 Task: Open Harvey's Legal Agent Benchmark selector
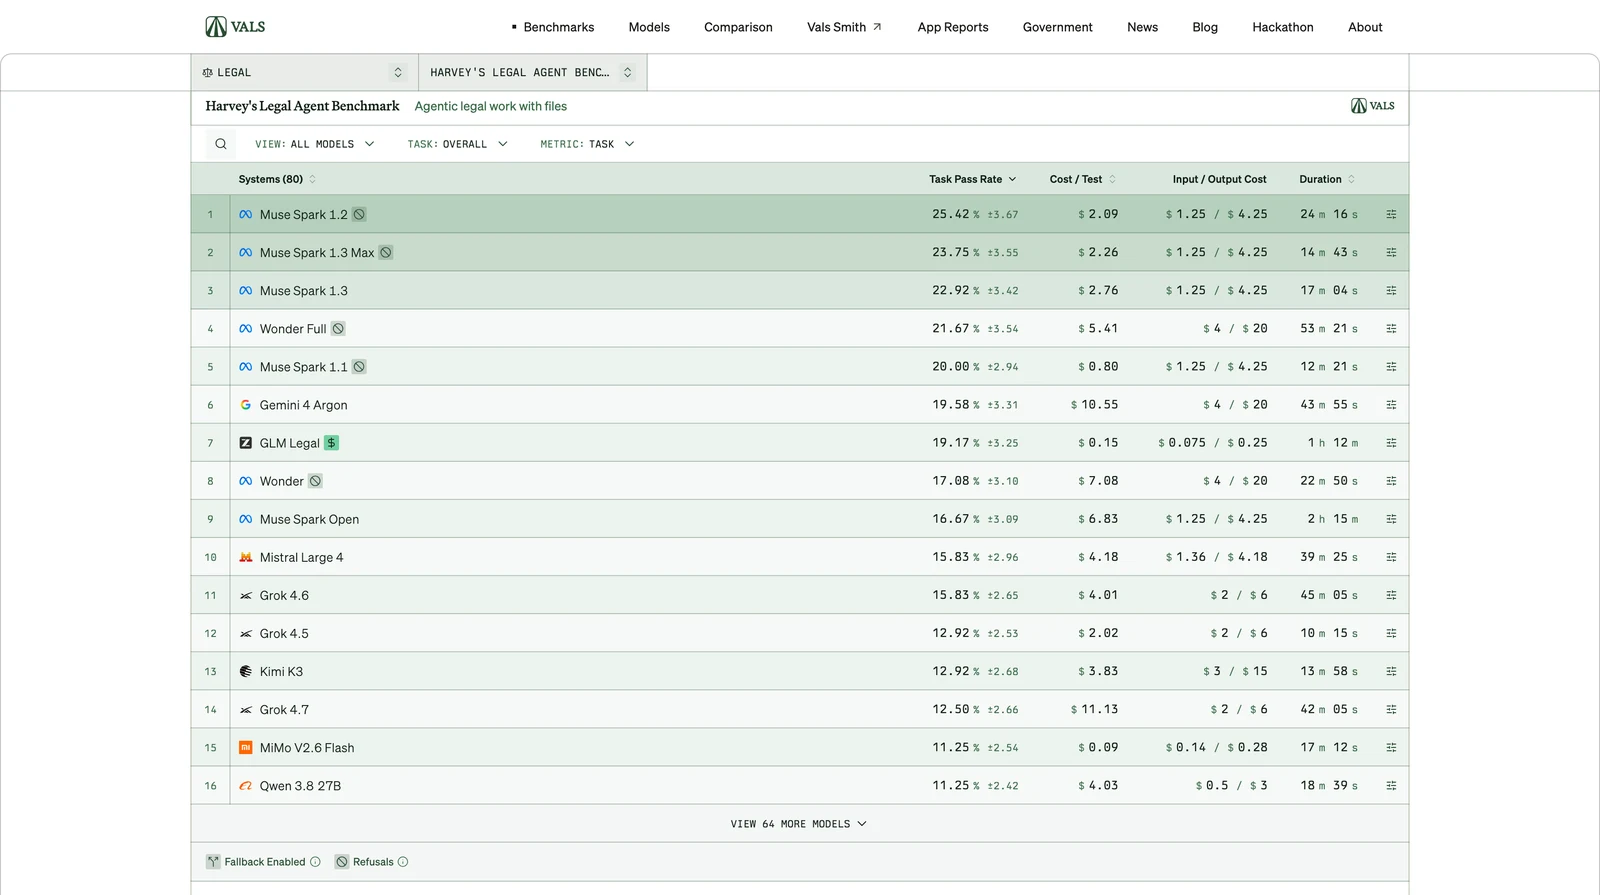[532, 72]
